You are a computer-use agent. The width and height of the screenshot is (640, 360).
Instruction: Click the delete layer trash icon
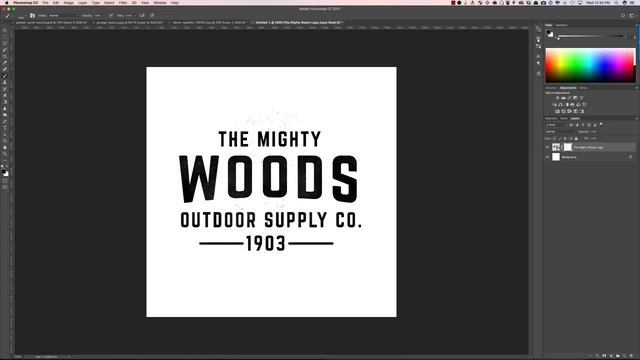(631, 356)
